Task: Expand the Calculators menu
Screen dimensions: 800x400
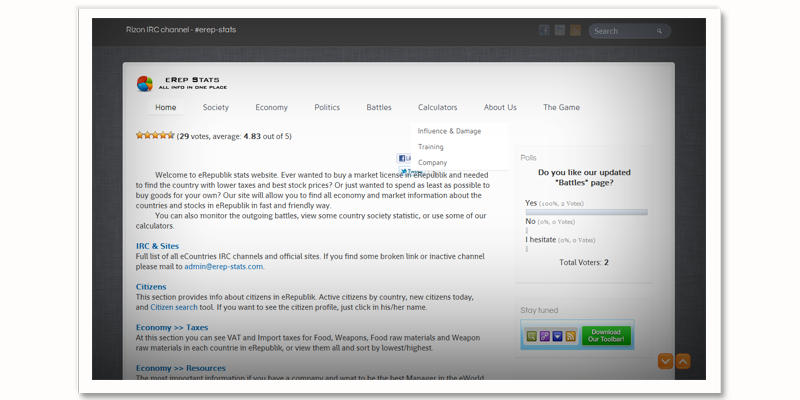Action: pos(438,107)
